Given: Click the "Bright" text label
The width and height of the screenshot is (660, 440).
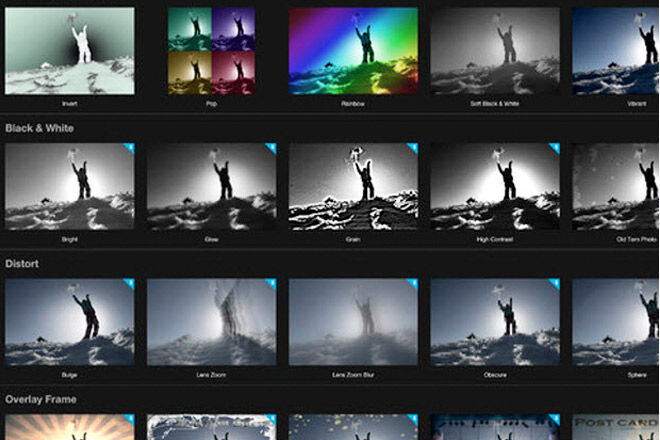Looking at the screenshot, I should [69, 240].
